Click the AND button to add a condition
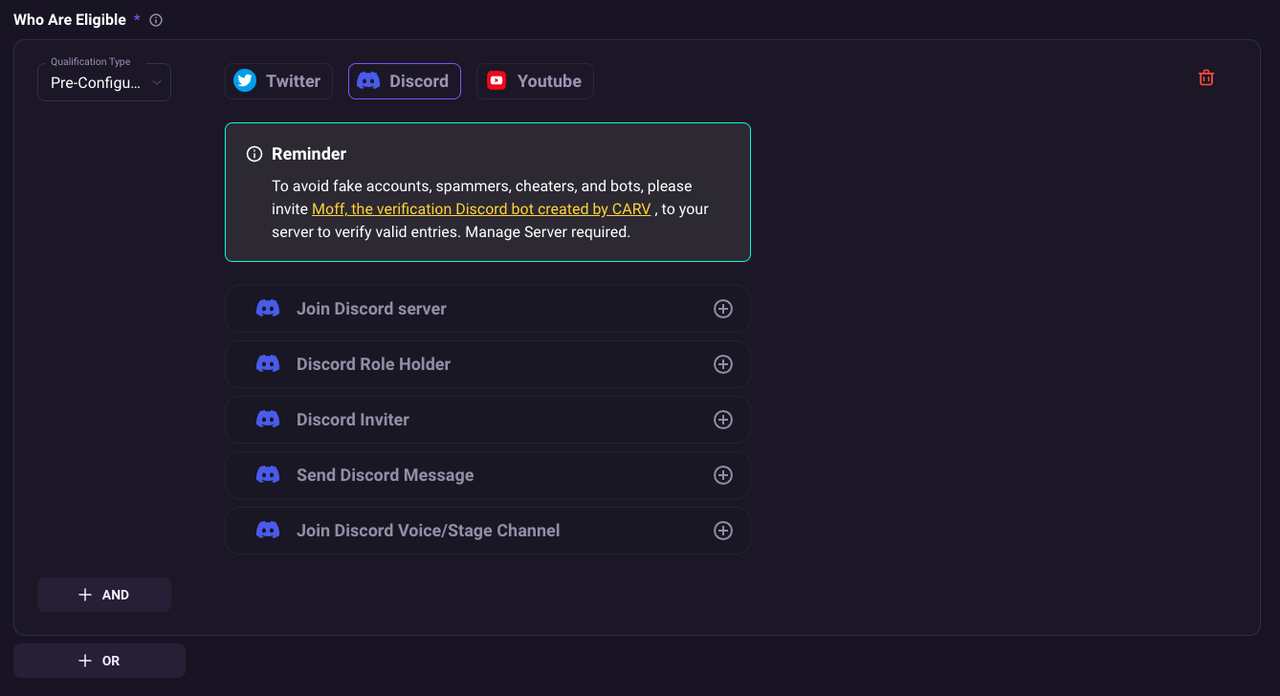The image size is (1280, 696). [x=104, y=594]
